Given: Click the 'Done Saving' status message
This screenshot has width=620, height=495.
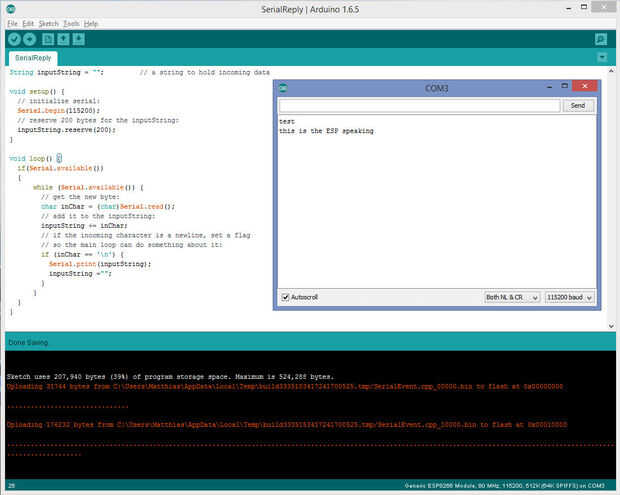Looking at the screenshot, I should click(28, 342).
